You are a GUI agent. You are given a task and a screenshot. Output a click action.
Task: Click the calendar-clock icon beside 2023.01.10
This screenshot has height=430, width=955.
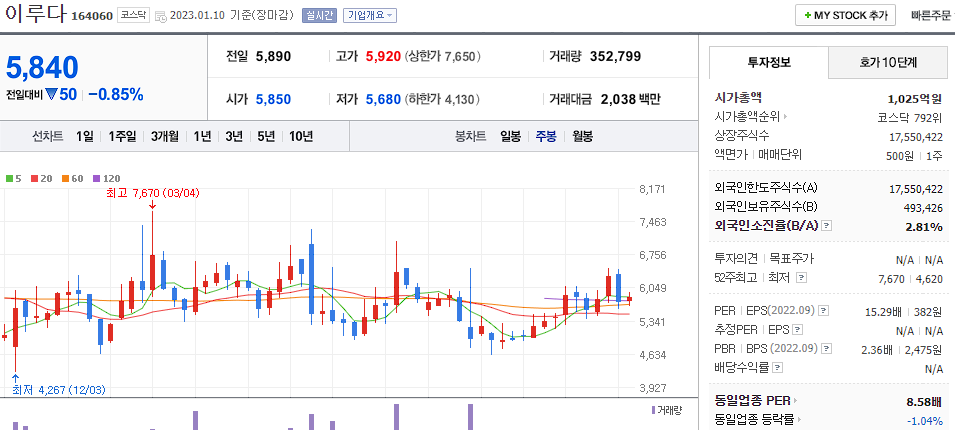click(161, 17)
